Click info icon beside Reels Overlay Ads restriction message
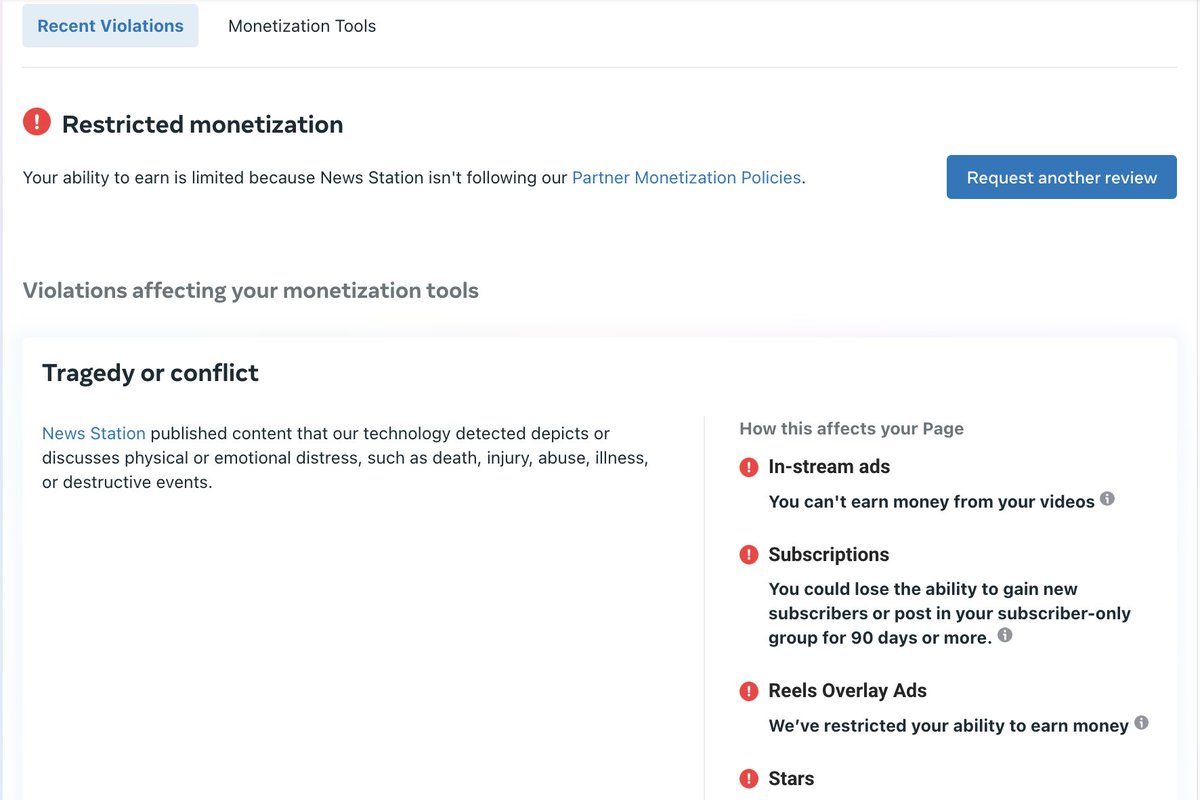 pyautogui.click(x=1141, y=723)
